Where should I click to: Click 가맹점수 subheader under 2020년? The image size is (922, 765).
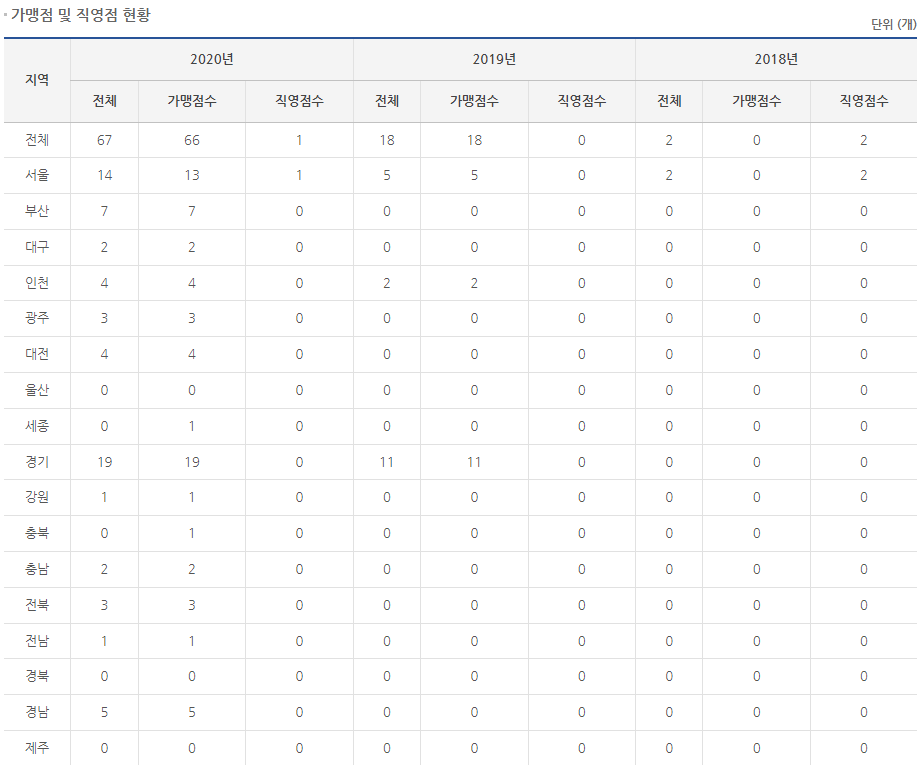tap(192, 101)
